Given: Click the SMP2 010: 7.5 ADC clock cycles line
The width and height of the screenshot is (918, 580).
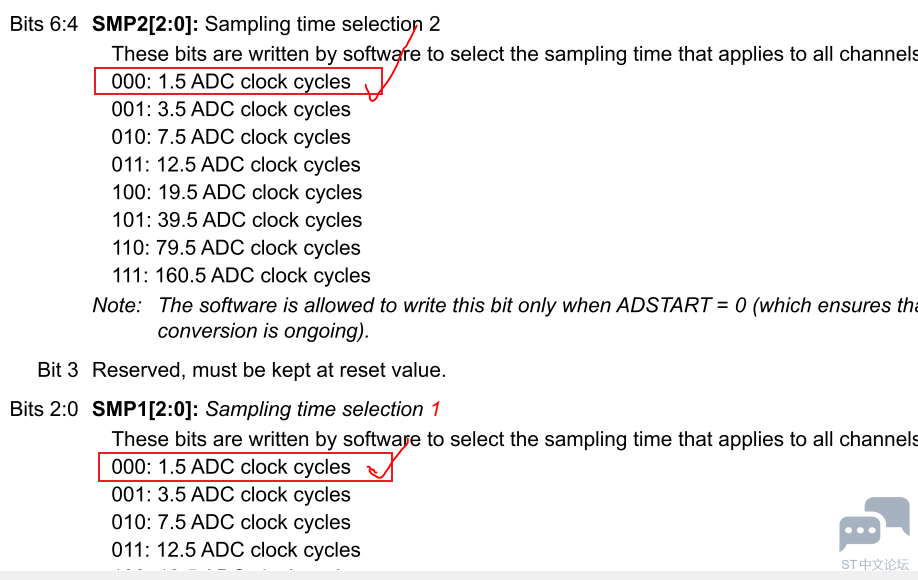Looking at the screenshot, I should (231, 137).
